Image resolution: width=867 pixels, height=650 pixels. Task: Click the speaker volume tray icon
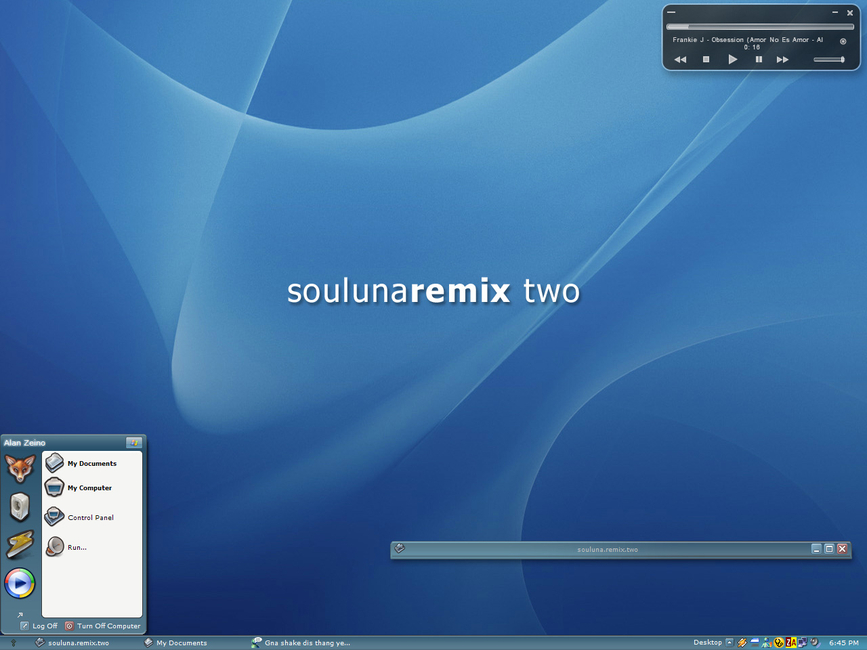[815, 642]
